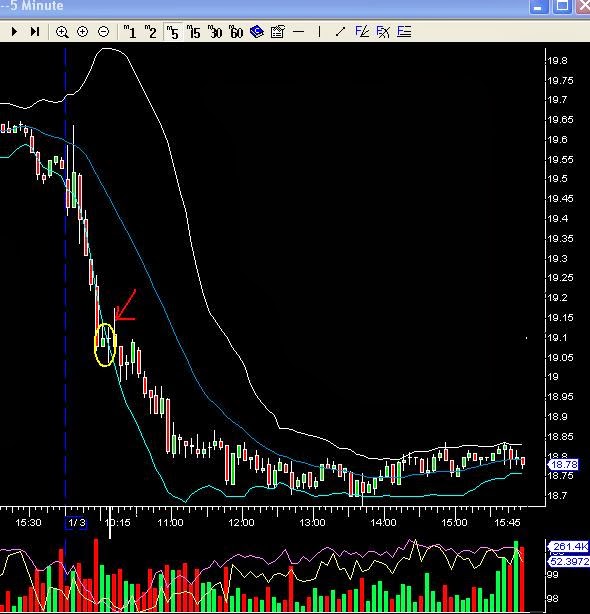Click the 13:00 time axis label

coord(312,523)
